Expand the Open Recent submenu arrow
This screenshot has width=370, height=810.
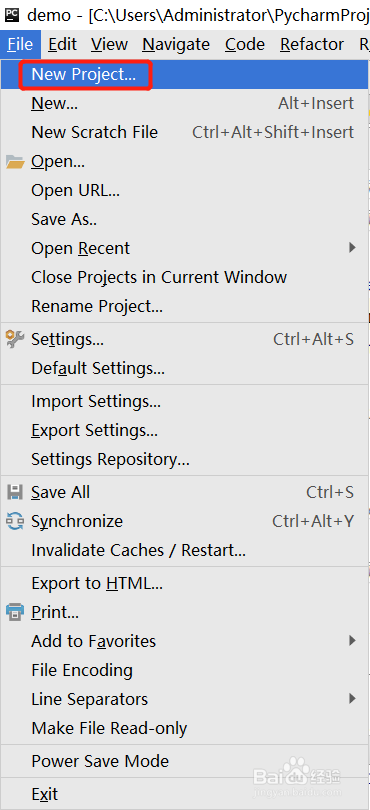(352, 248)
